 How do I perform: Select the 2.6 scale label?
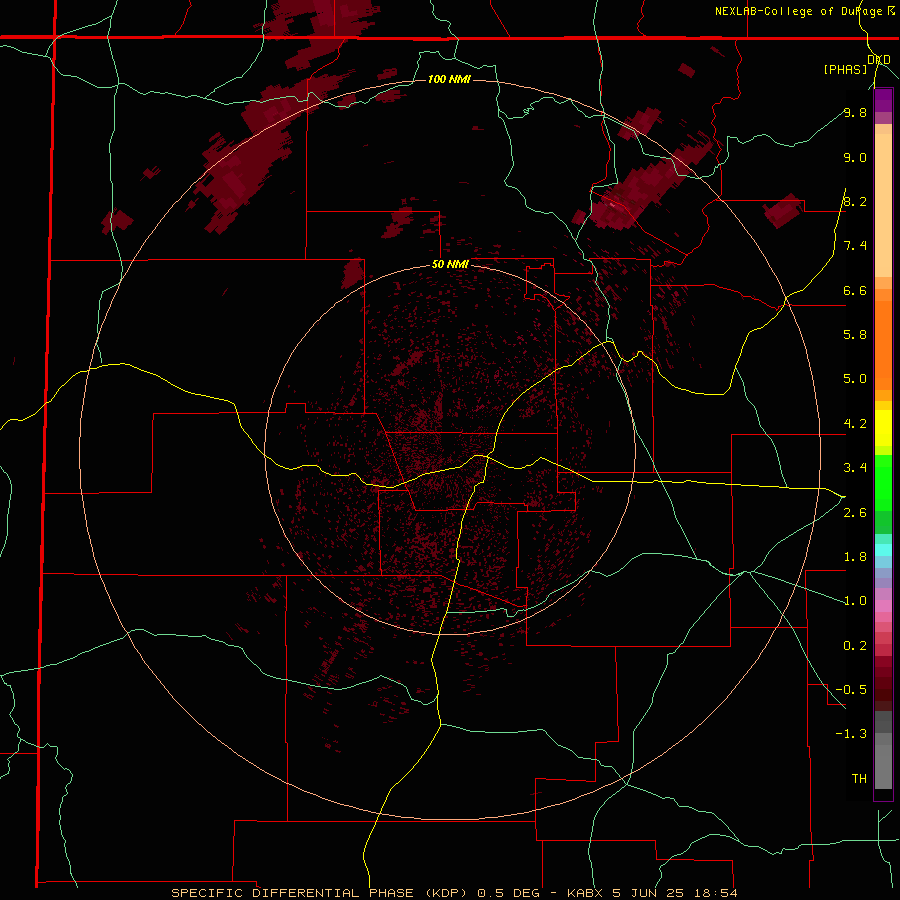[855, 513]
